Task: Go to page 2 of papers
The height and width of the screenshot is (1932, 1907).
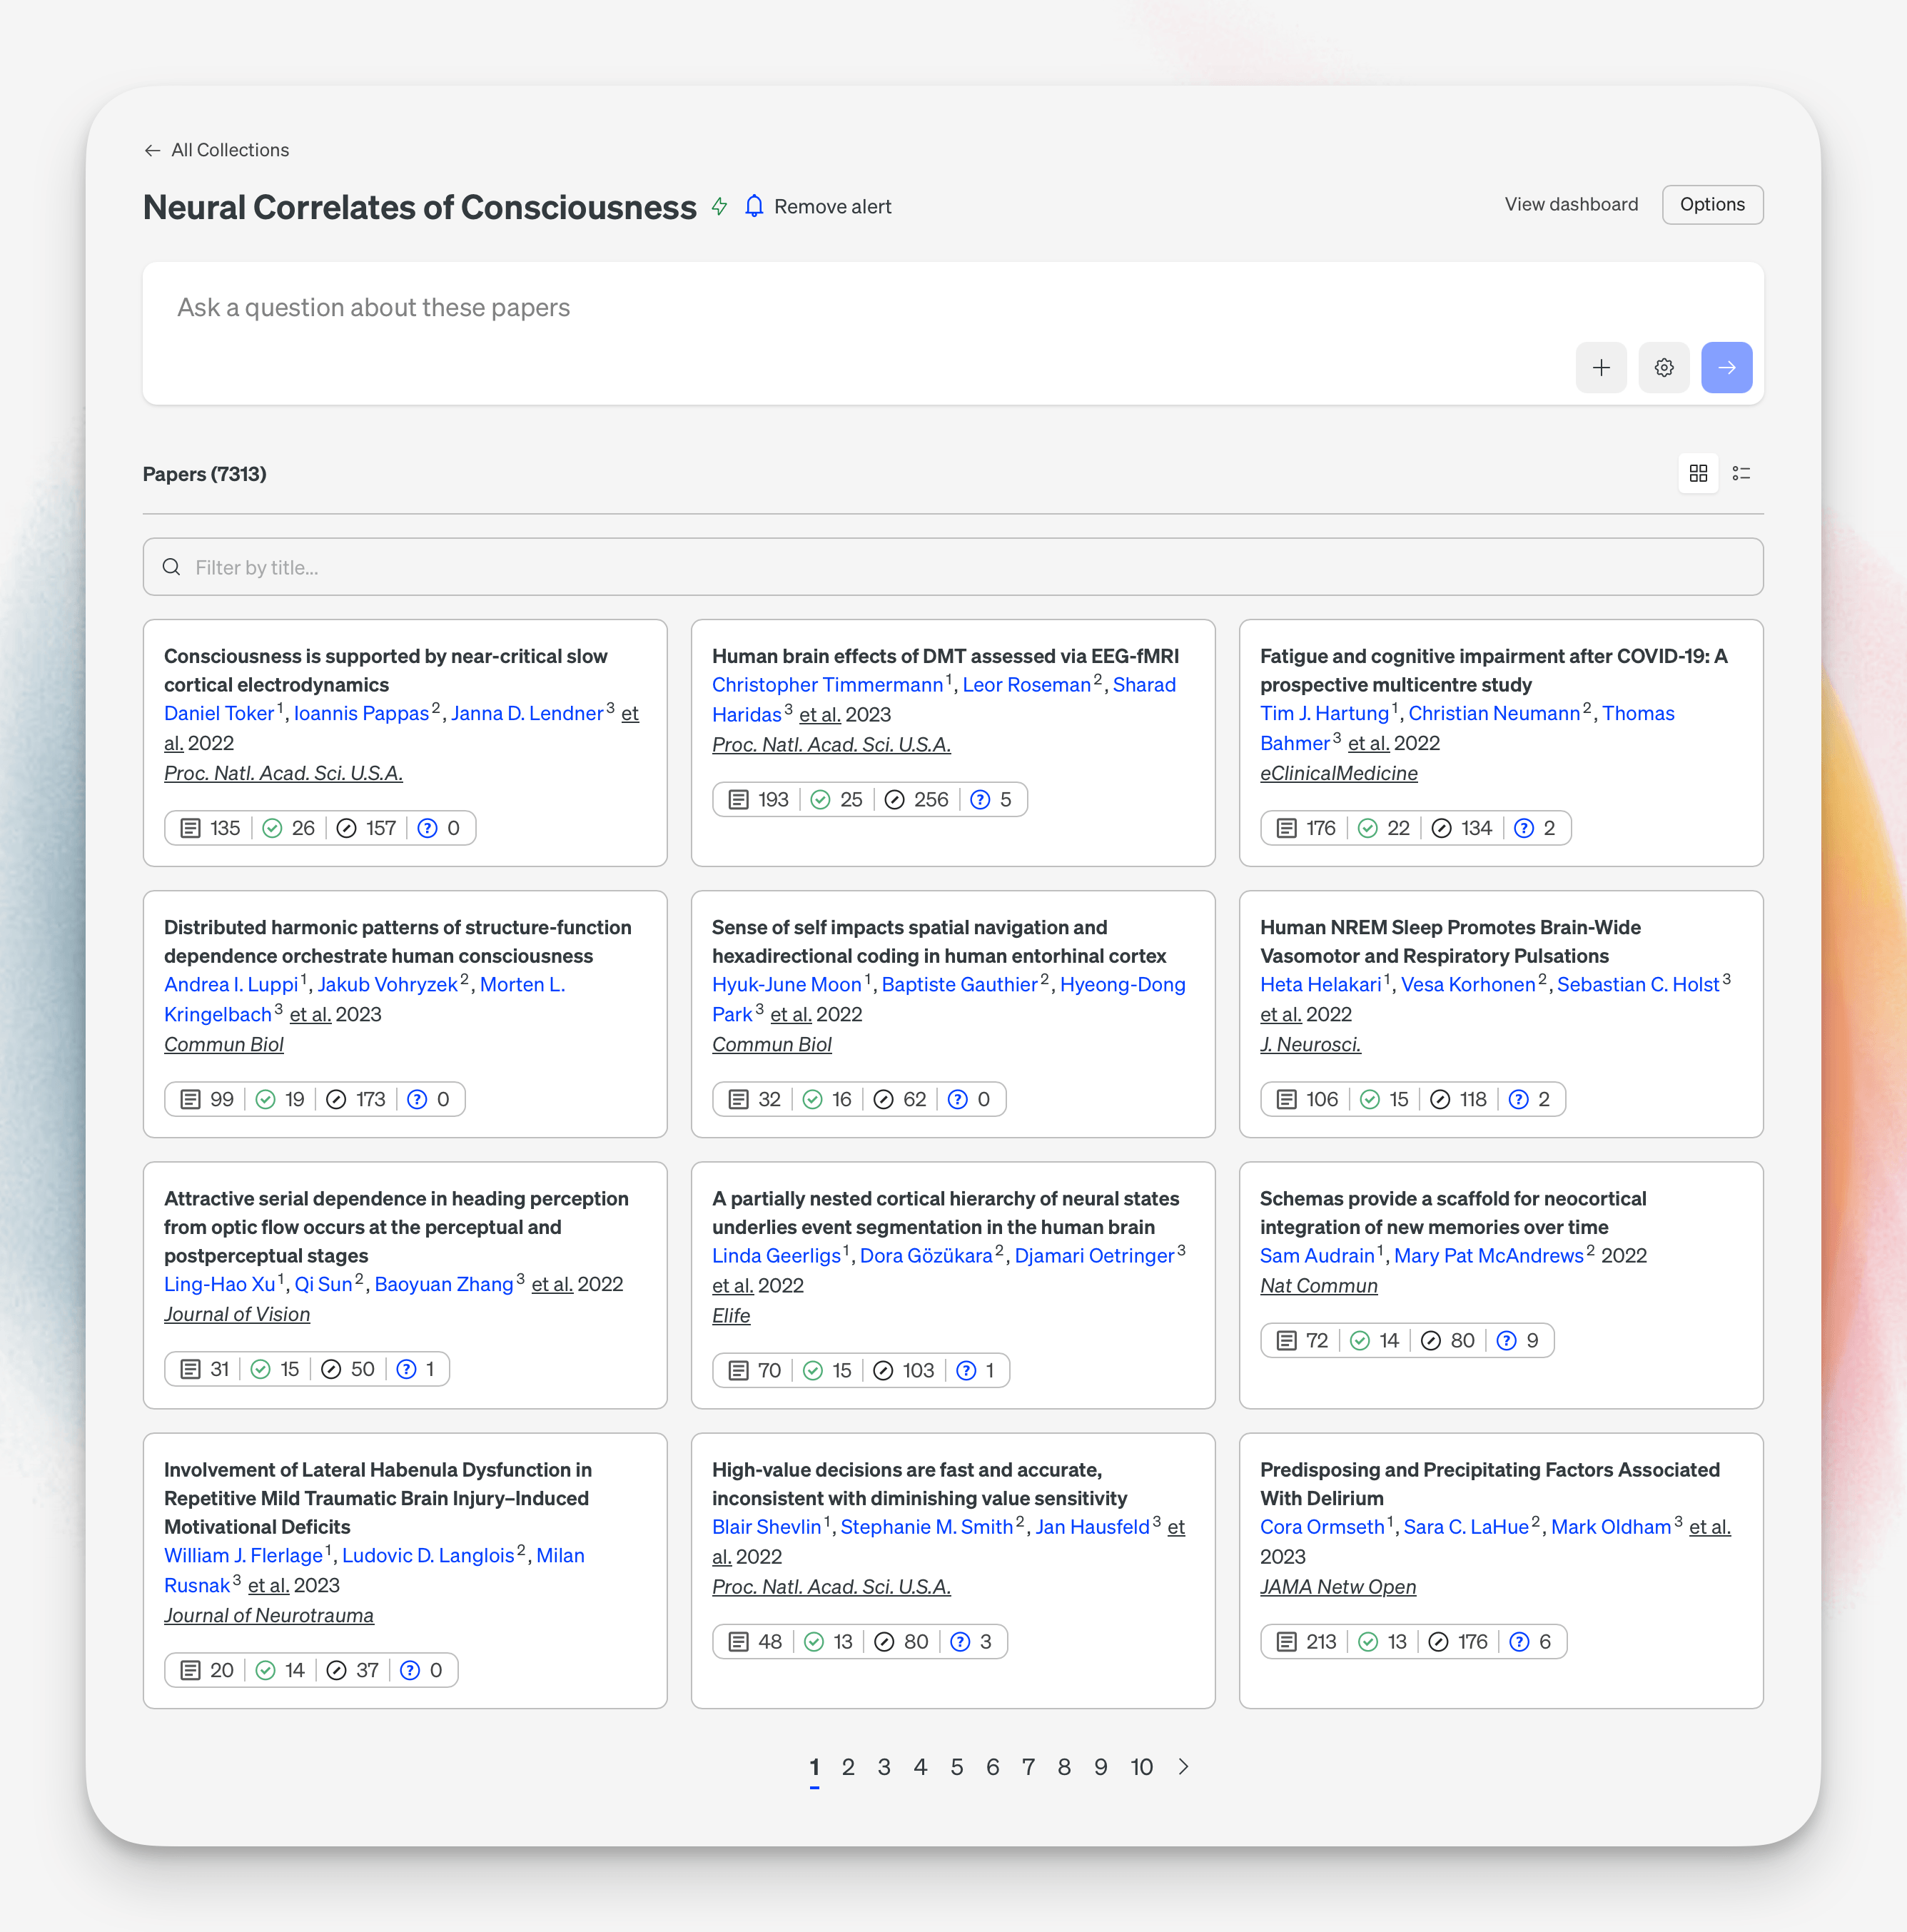Action: [x=848, y=1767]
